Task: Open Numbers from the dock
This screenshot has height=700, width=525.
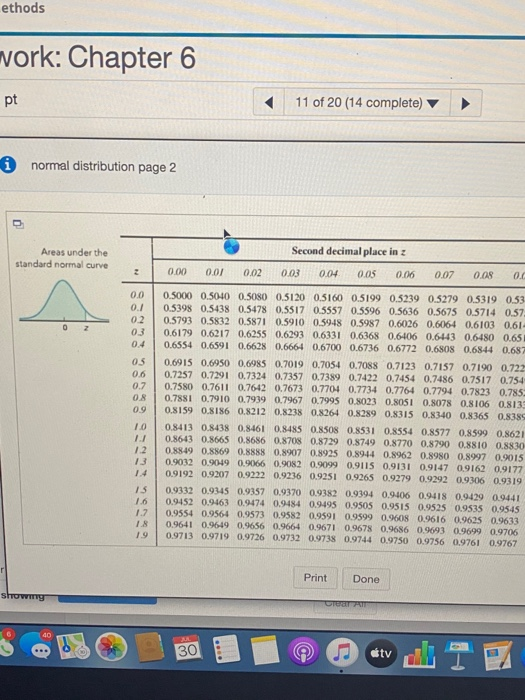Action: pyautogui.click(x=420, y=654)
